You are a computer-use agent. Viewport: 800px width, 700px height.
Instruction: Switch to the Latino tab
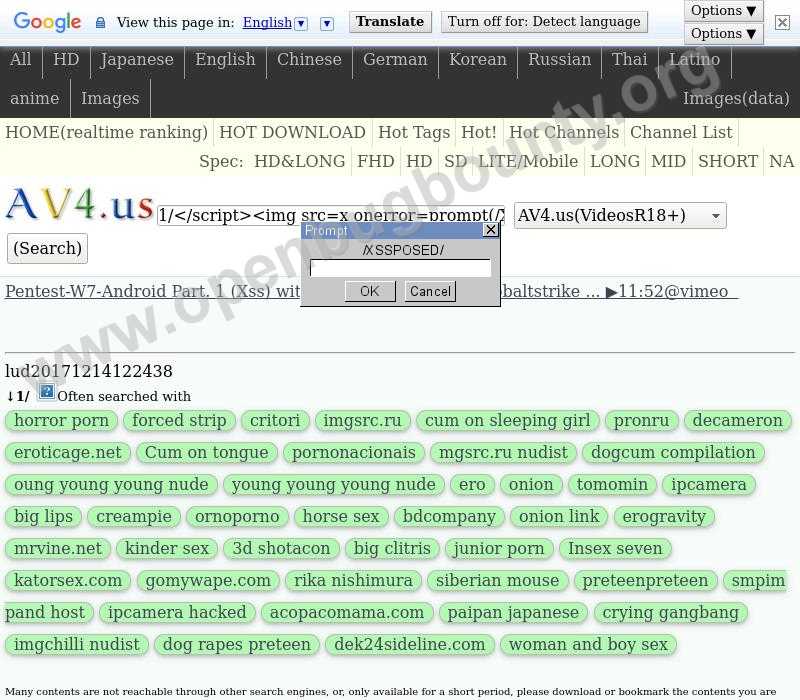pos(695,60)
